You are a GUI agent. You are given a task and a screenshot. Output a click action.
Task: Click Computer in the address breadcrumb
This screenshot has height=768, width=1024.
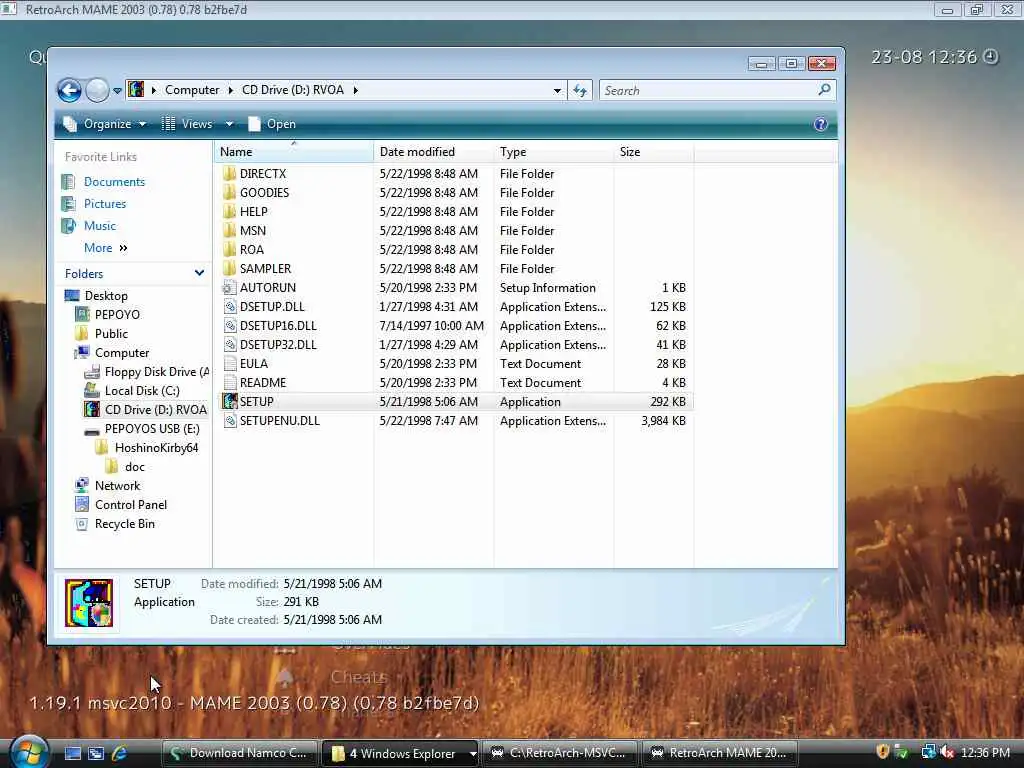click(x=192, y=90)
